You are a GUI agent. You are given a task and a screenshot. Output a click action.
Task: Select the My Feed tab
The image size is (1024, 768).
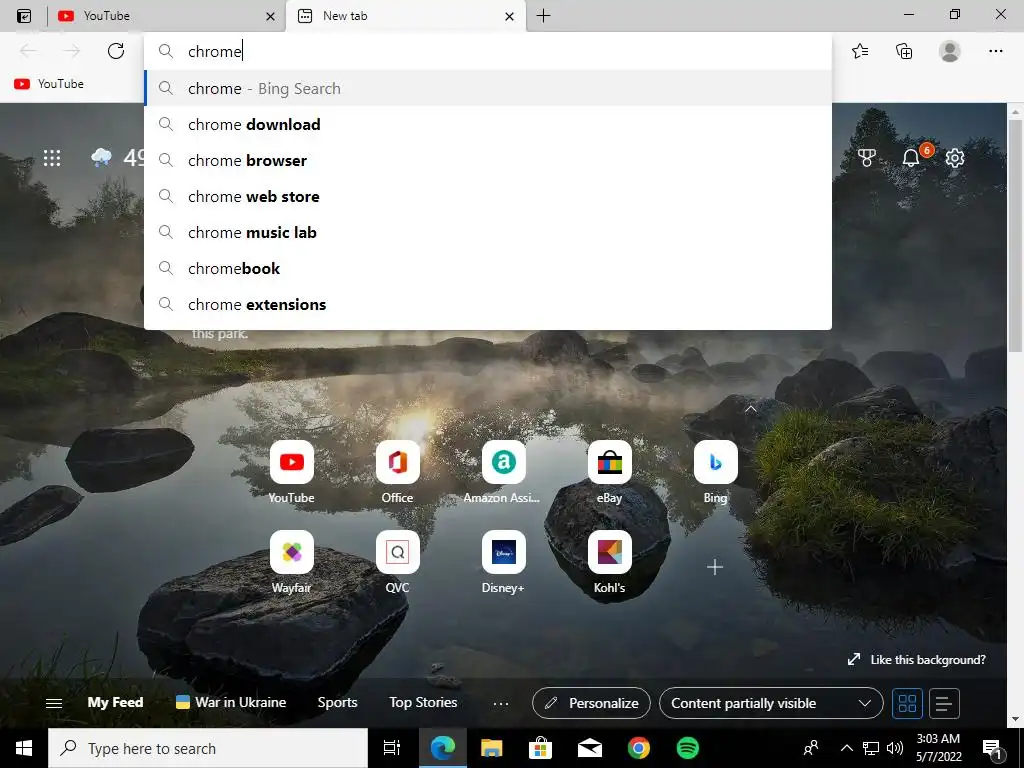click(x=115, y=703)
